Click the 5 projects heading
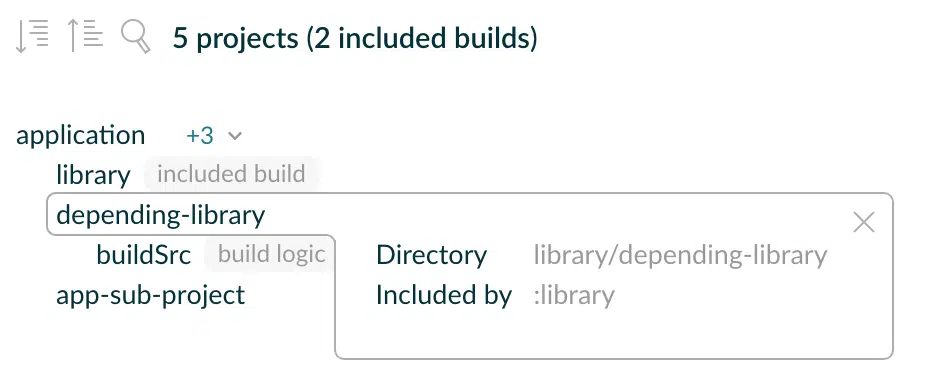 point(236,38)
